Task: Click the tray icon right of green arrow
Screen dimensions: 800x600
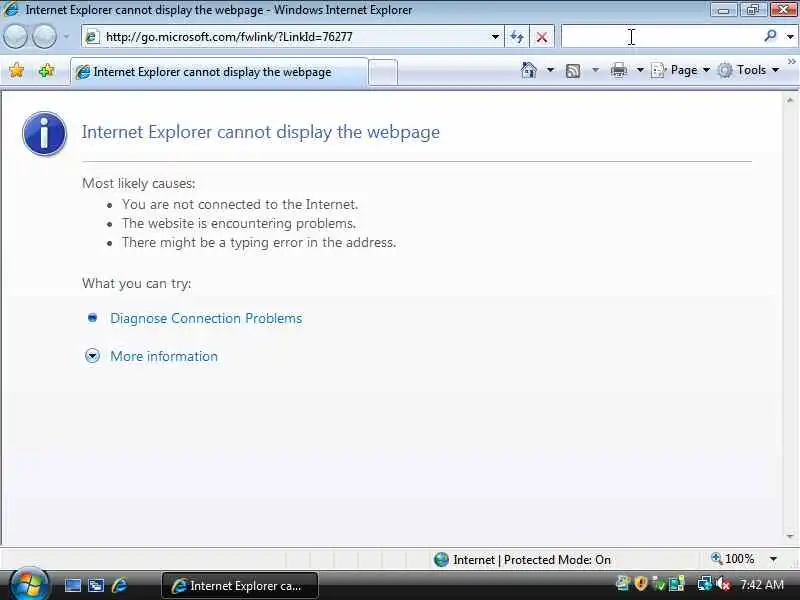Action: (677, 584)
